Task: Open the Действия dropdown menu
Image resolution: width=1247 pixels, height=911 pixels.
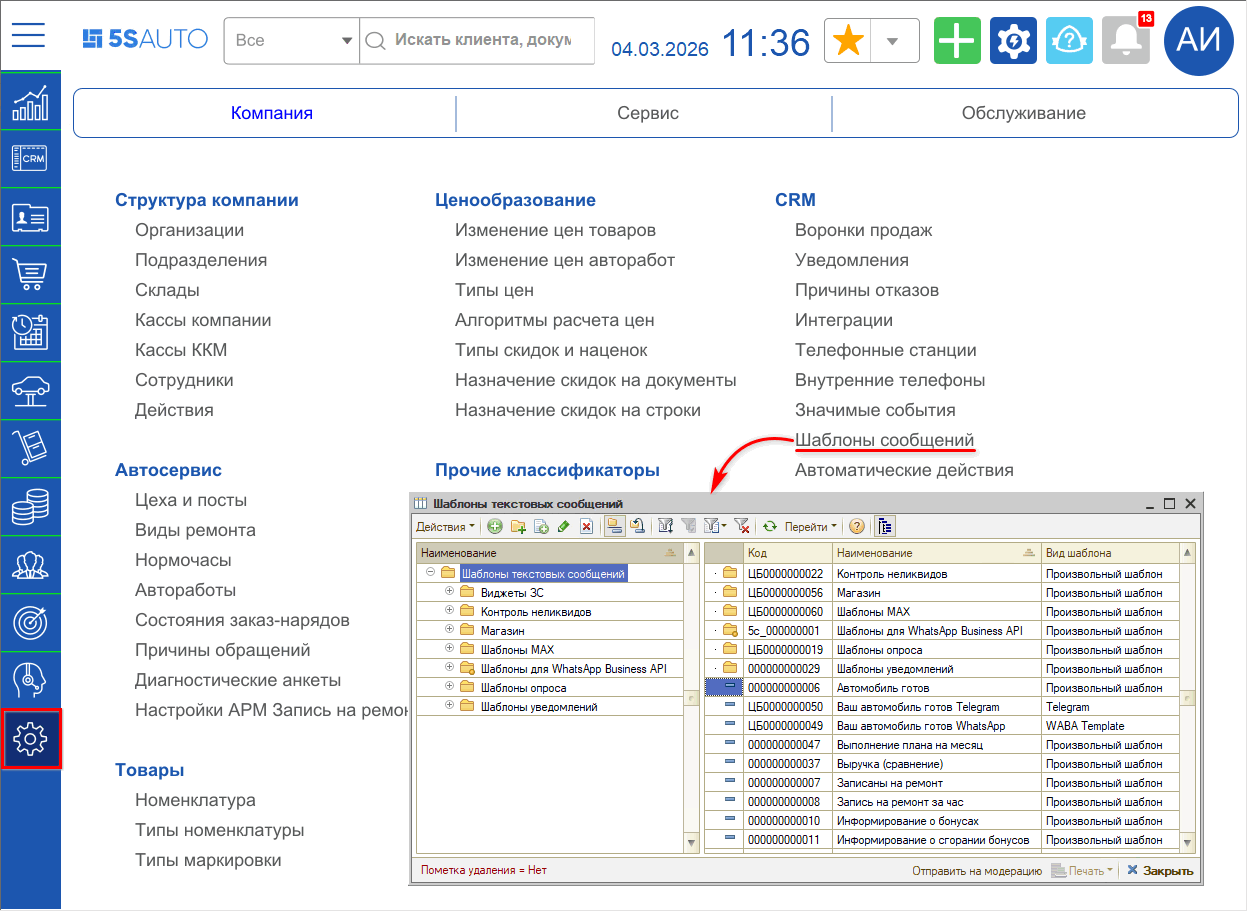Action: coord(445,526)
